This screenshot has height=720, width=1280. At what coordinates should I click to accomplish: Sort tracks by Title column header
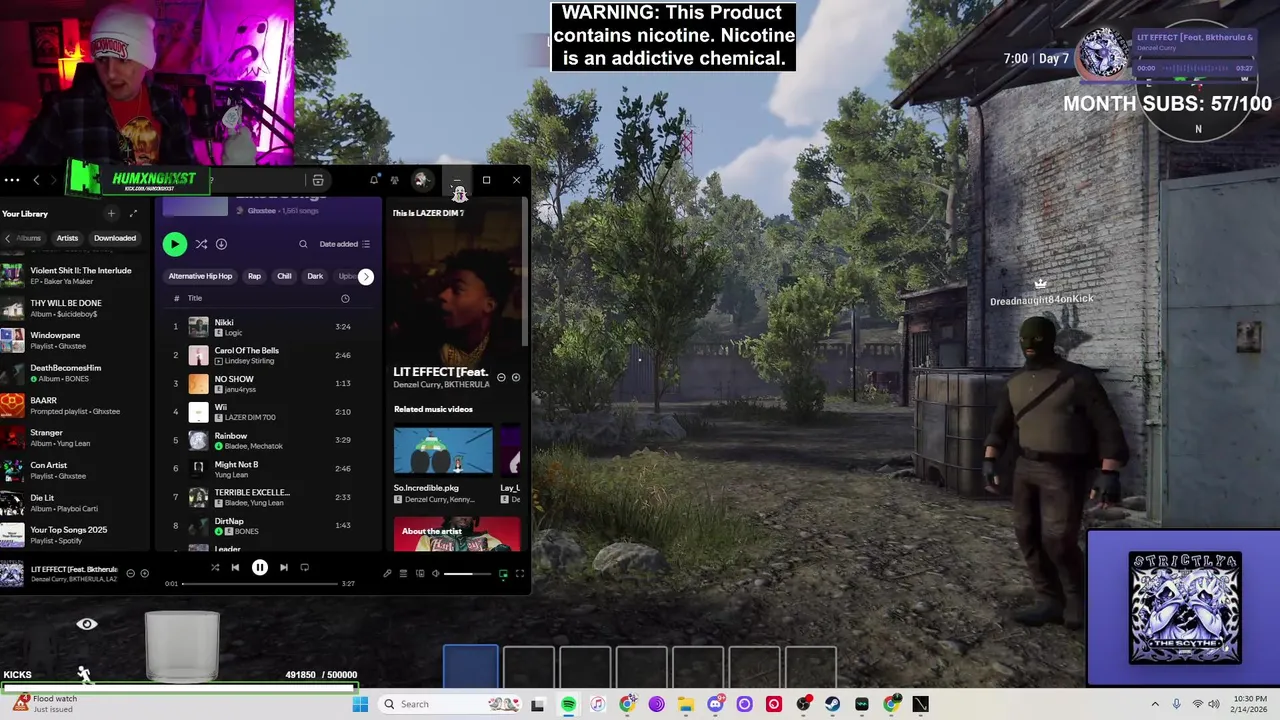point(195,298)
